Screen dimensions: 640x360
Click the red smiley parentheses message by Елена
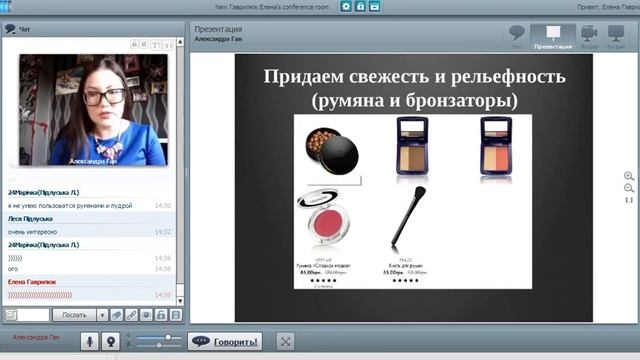(x=40, y=295)
